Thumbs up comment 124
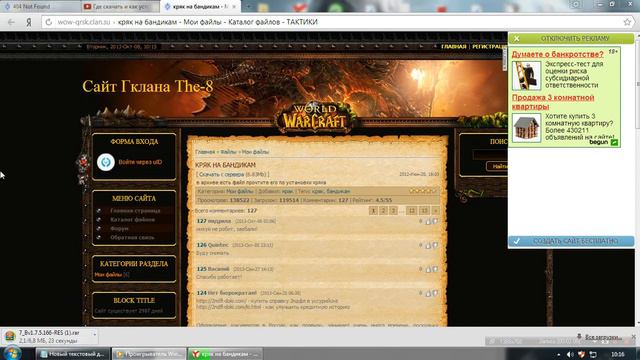640x360 pixels. point(428,293)
